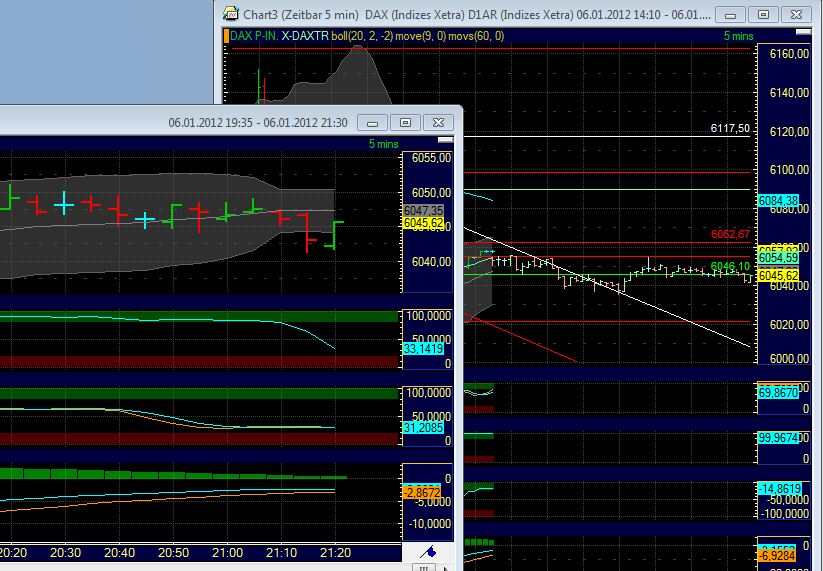Click the cyan 6084,38 price marker
The height and width of the screenshot is (571, 823).
(x=777, y=201)
